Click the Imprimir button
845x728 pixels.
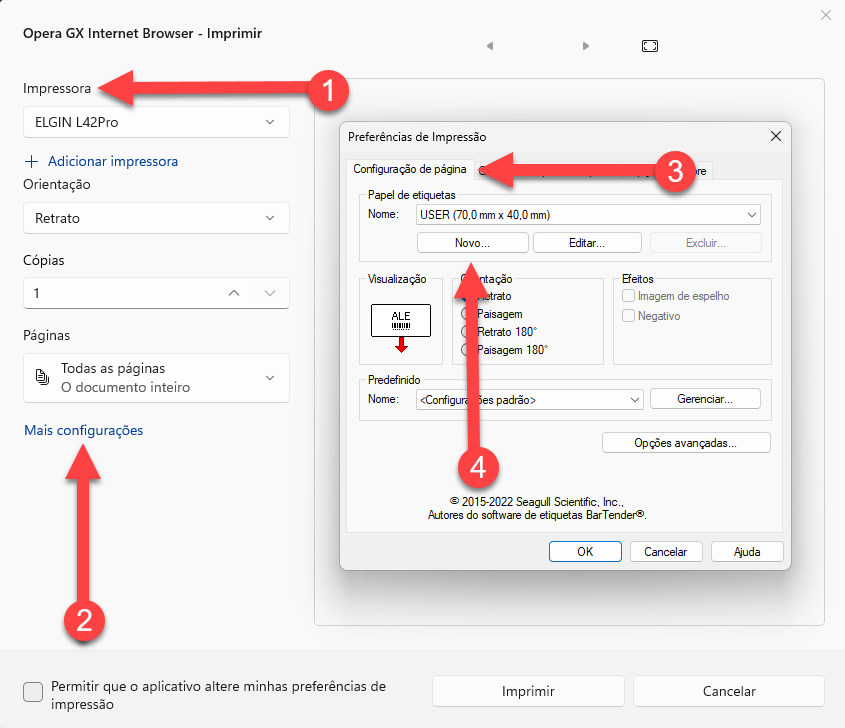click(528, 691)
